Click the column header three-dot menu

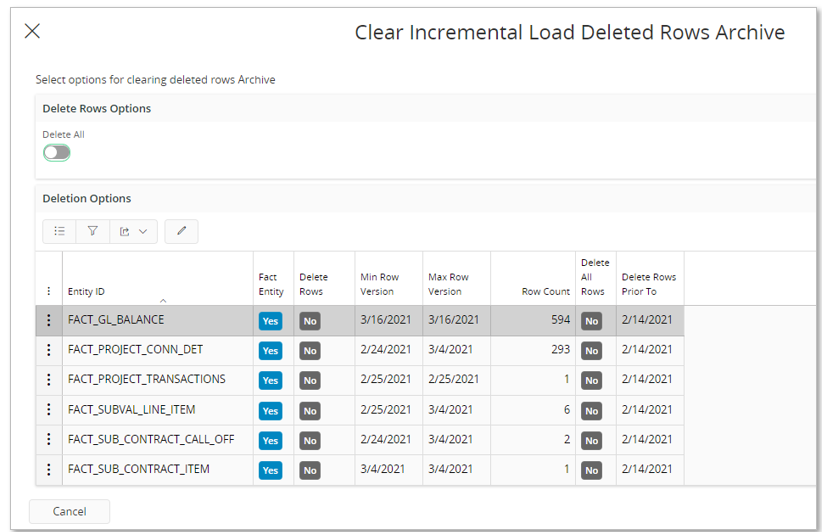[49, 292]
